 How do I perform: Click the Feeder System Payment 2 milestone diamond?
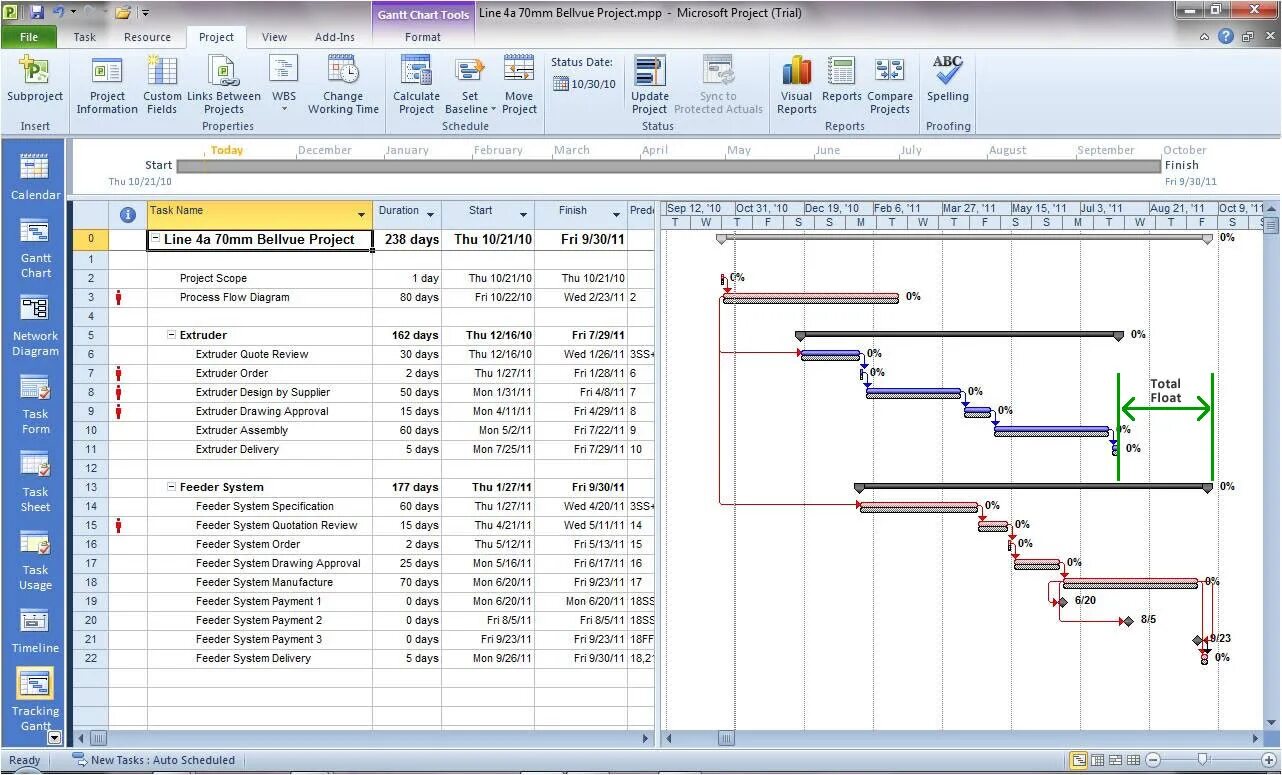coord(1128,621)
